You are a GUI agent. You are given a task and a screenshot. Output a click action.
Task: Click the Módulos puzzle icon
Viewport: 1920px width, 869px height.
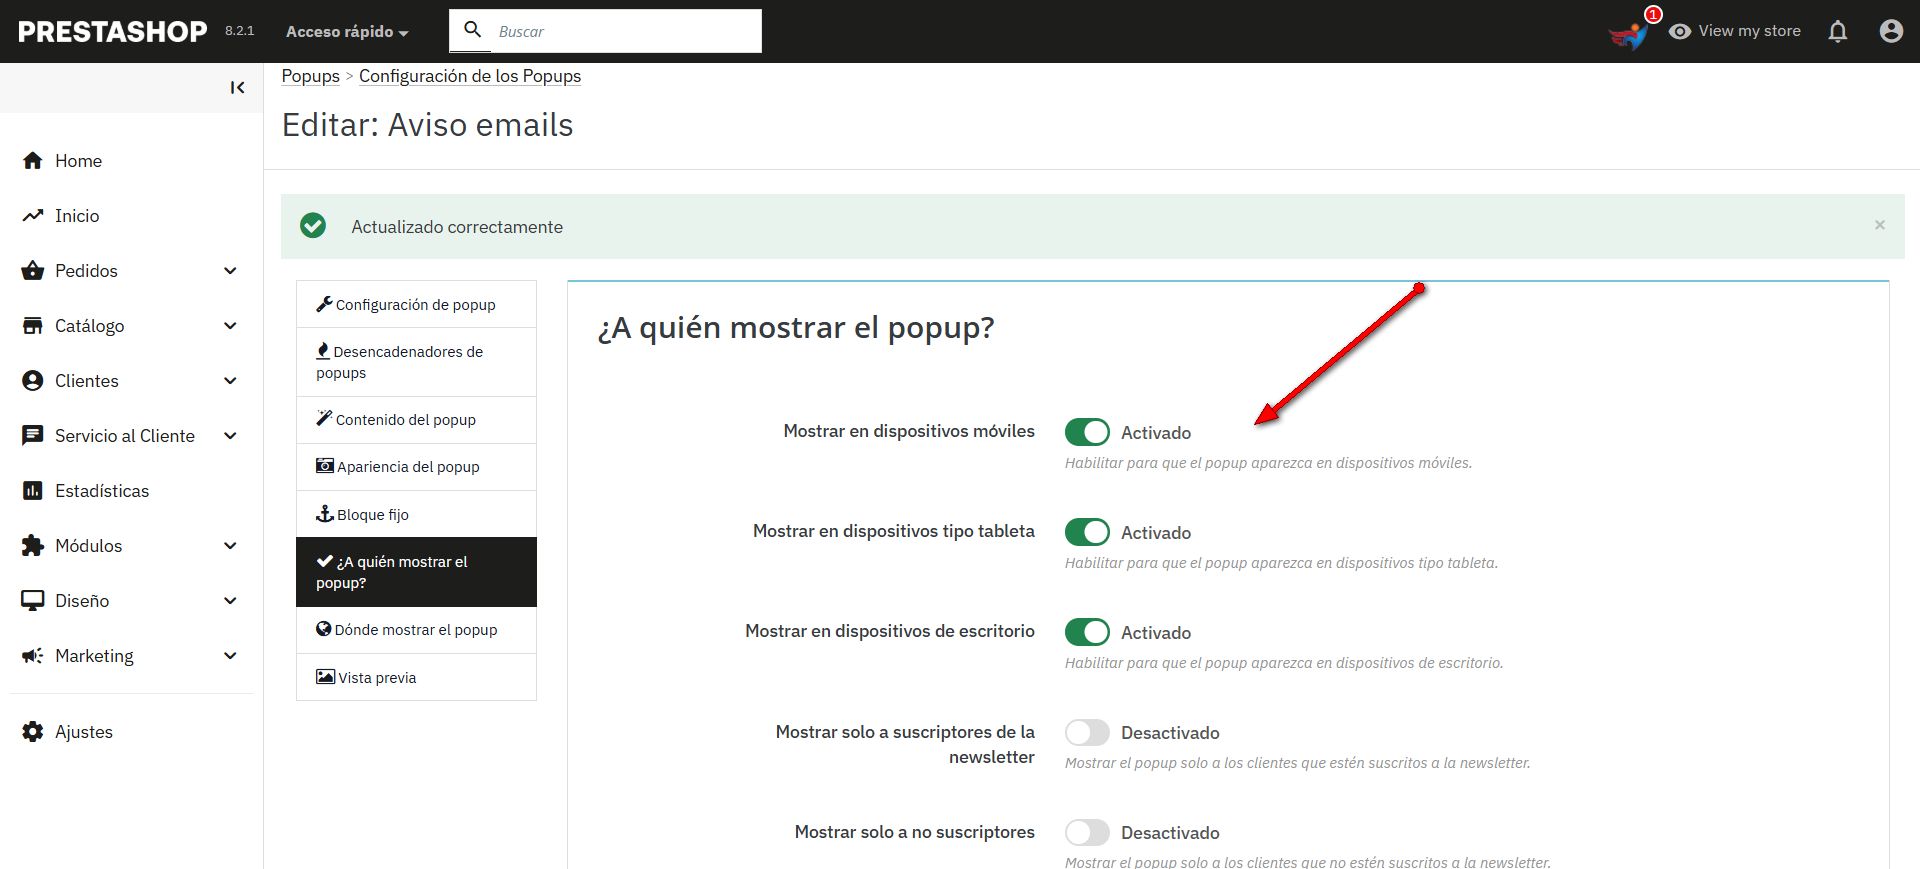(33, 546)
